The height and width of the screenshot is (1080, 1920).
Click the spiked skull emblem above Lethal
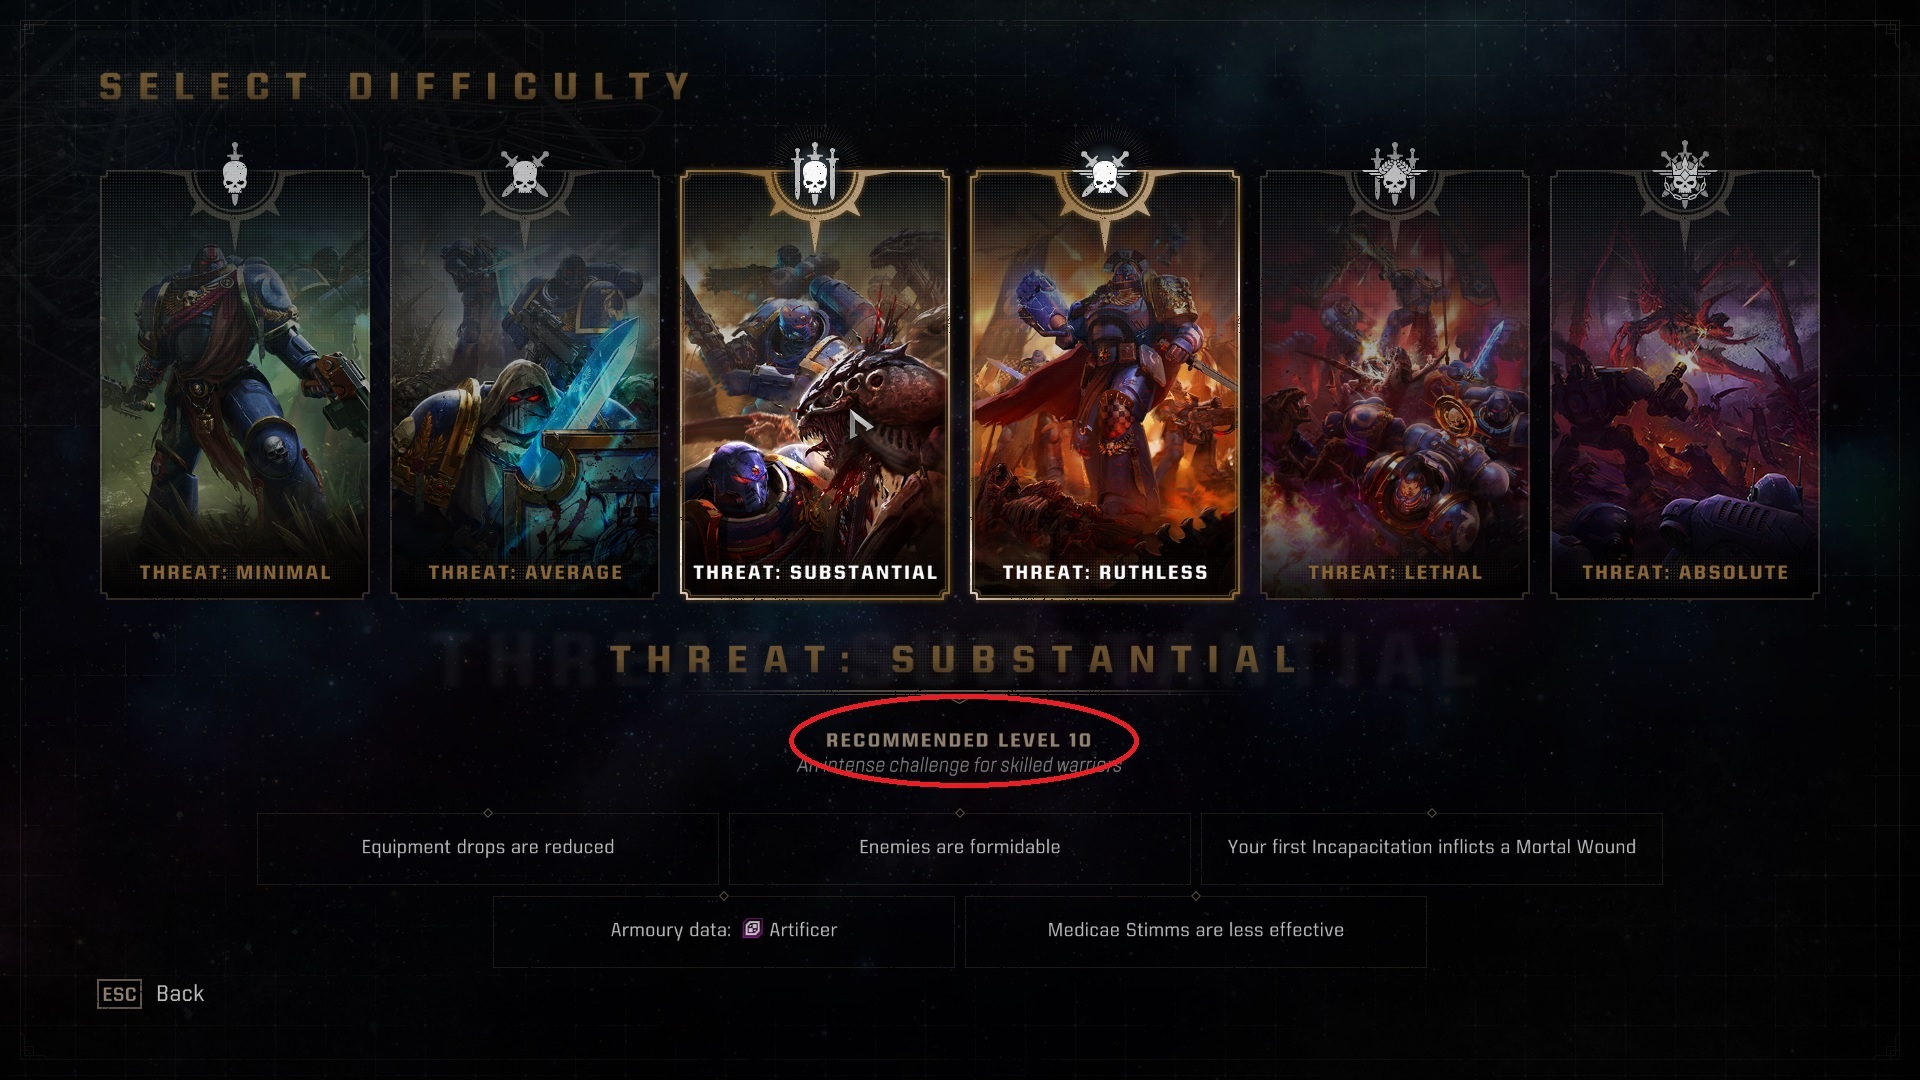coord(1395,175)
